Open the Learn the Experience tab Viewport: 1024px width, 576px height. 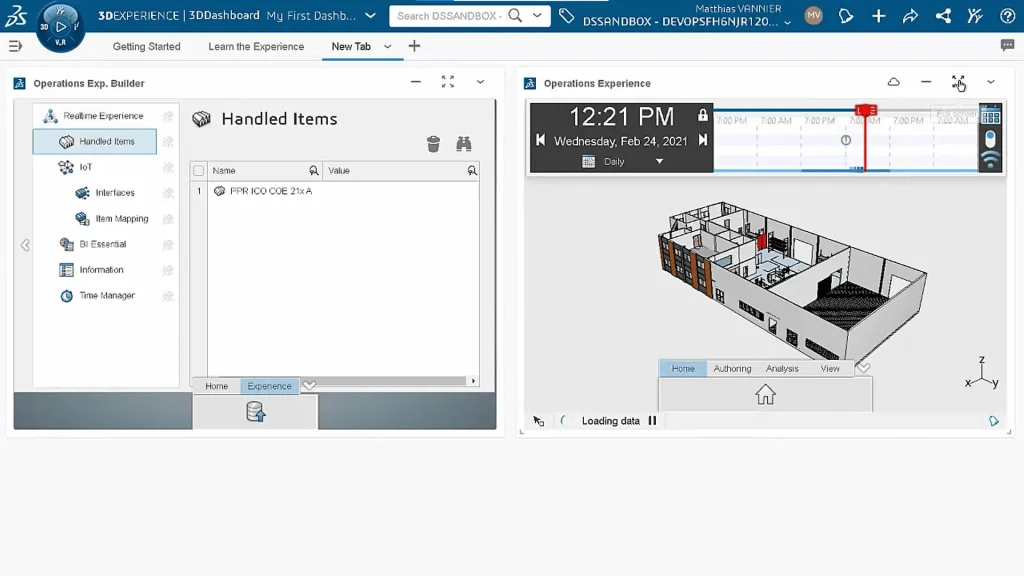(256, 46)
